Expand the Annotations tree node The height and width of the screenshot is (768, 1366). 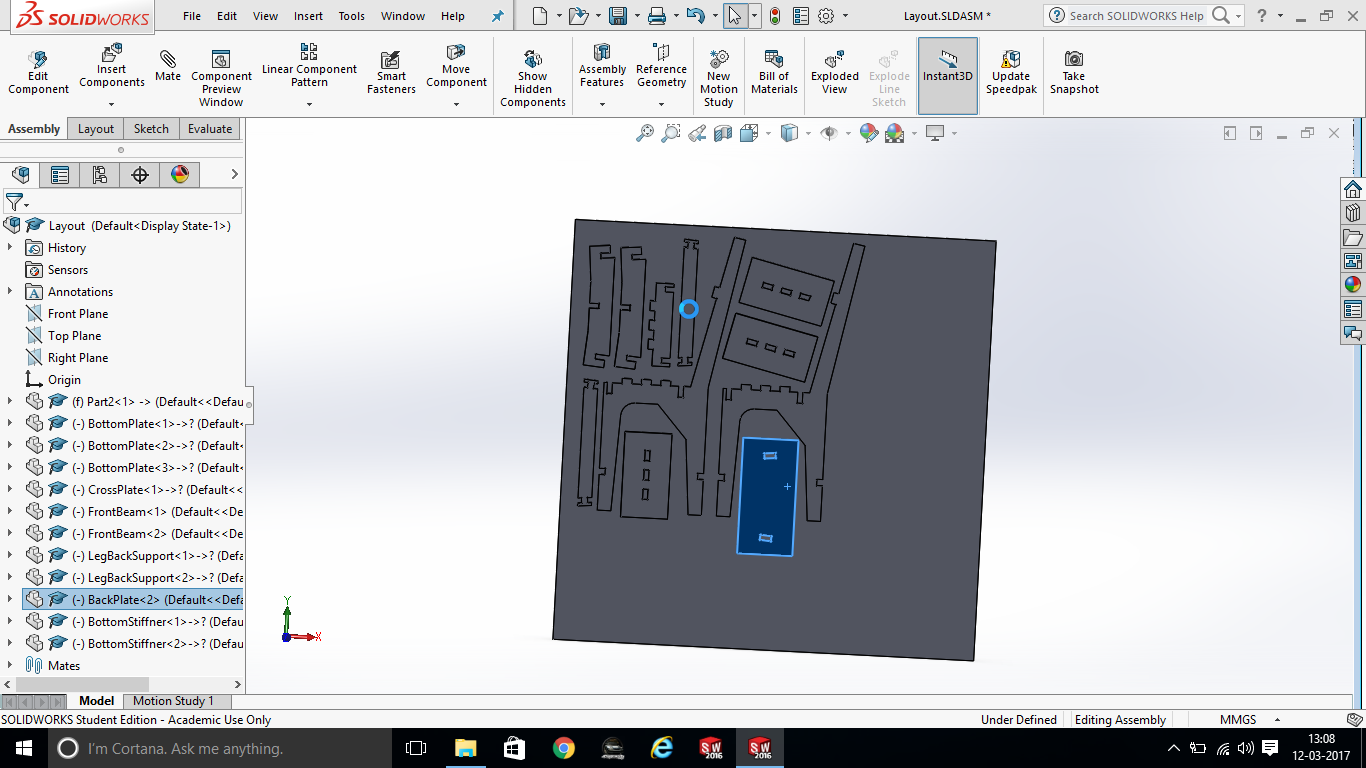click(10, 291)
